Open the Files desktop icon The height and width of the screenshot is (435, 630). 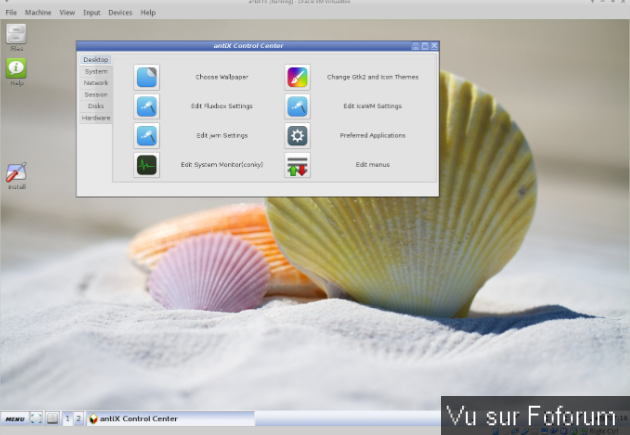pyautogui.click(x=17, y=34)
